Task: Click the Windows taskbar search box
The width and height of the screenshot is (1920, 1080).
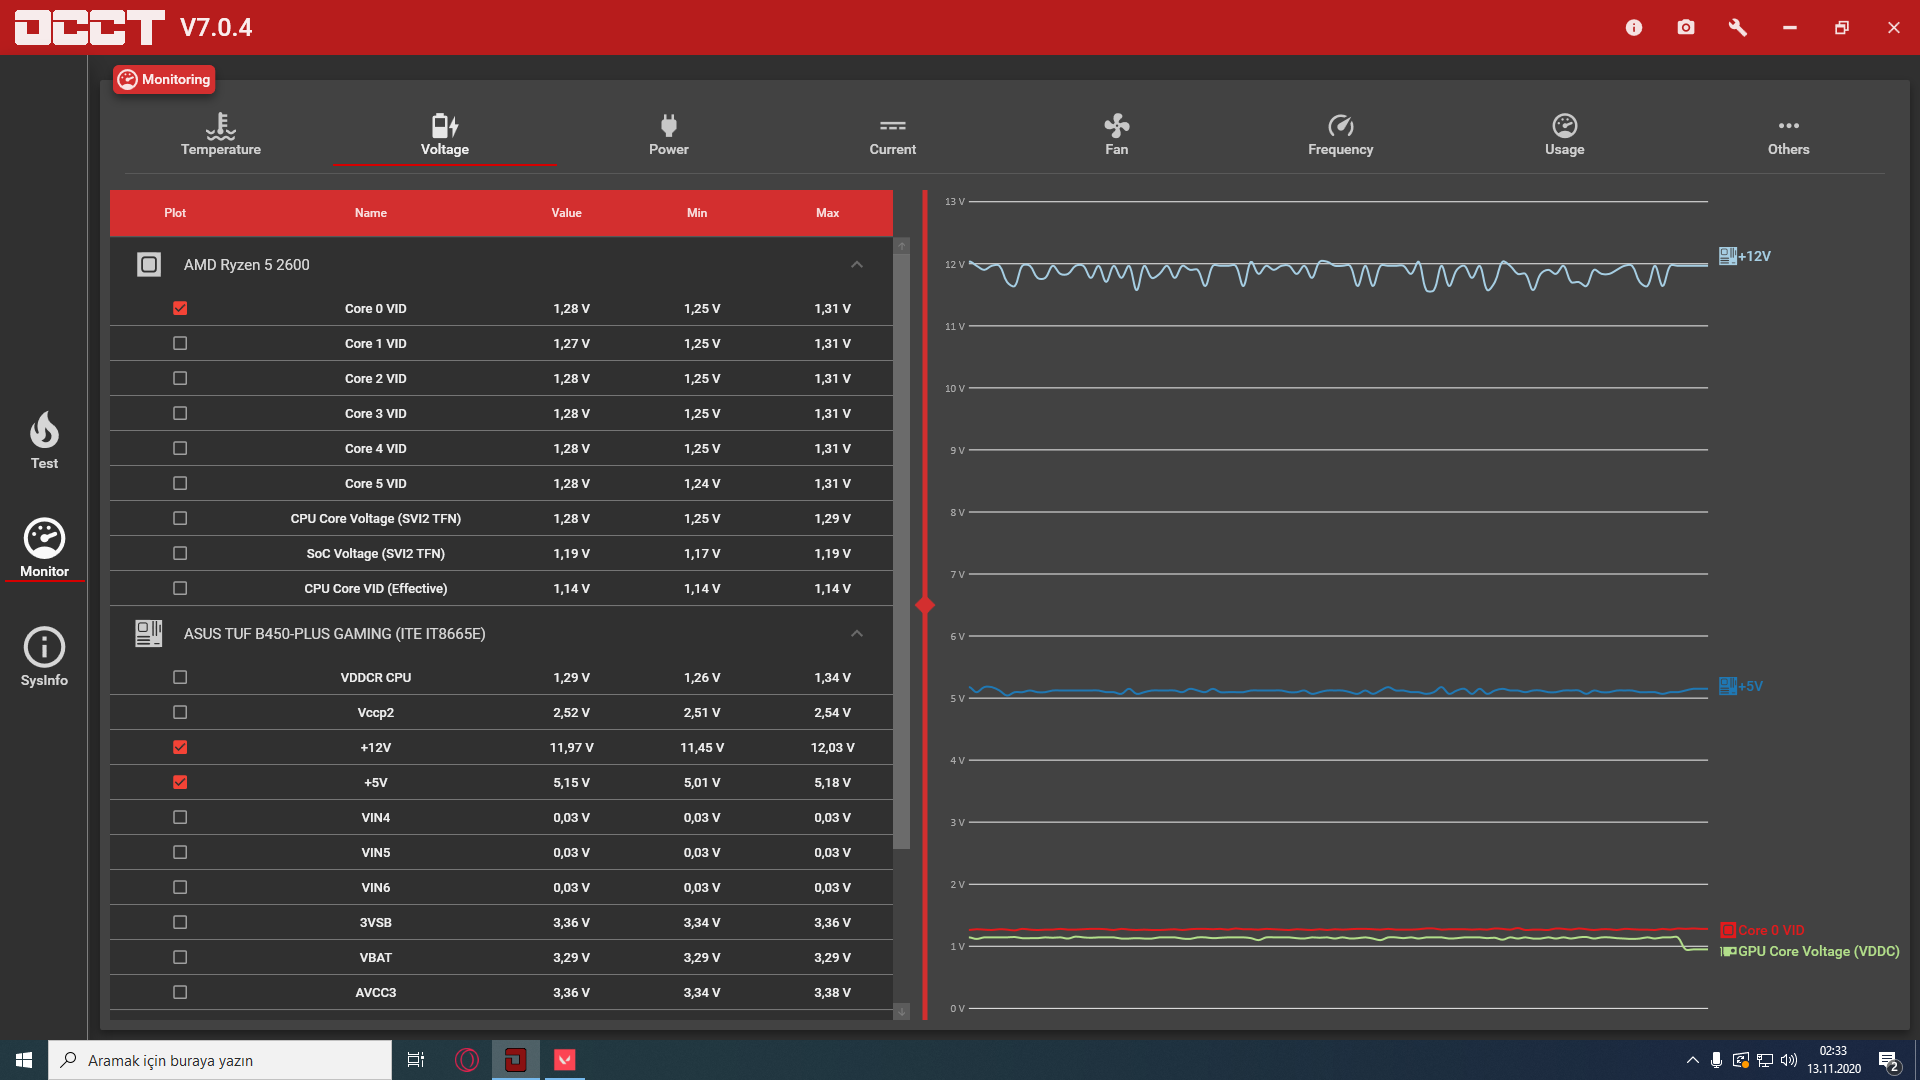Action: click(220, 1060)
